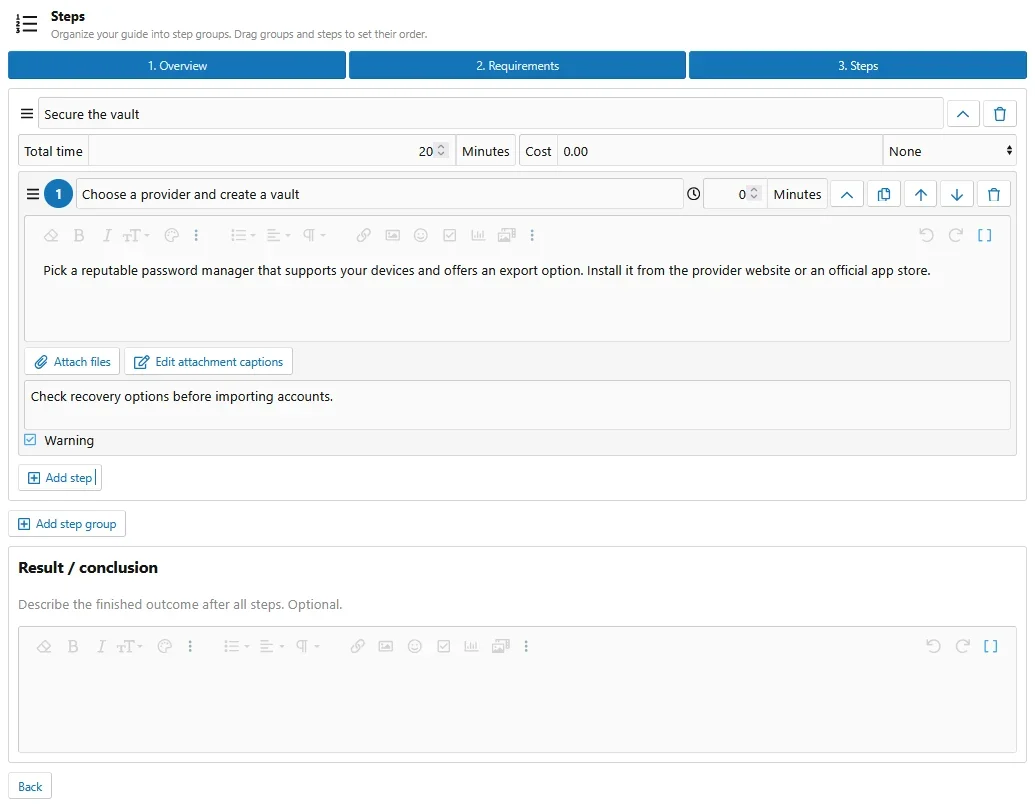Click the 'Attach files' button
1035x806 pixels.
coord(73,362)
